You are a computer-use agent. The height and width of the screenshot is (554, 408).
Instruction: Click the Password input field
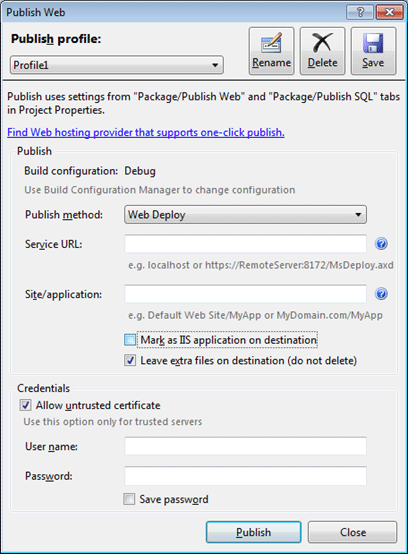(x=246, y=476)
